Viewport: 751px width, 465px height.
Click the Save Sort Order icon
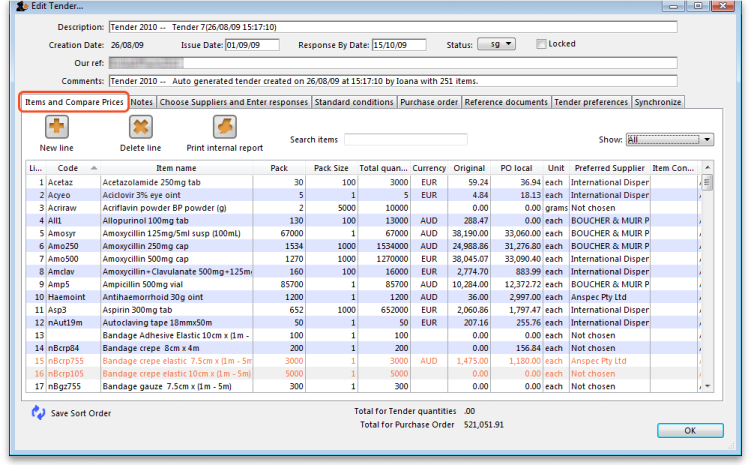39,412
